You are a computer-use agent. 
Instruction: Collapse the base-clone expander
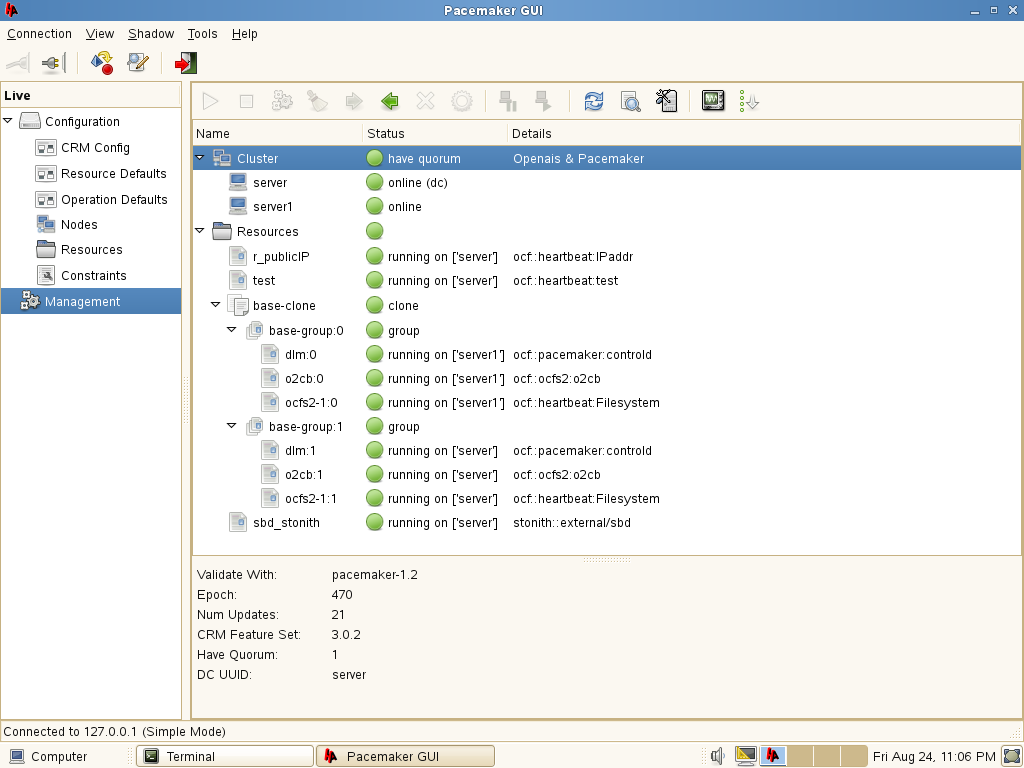(216, 304)
